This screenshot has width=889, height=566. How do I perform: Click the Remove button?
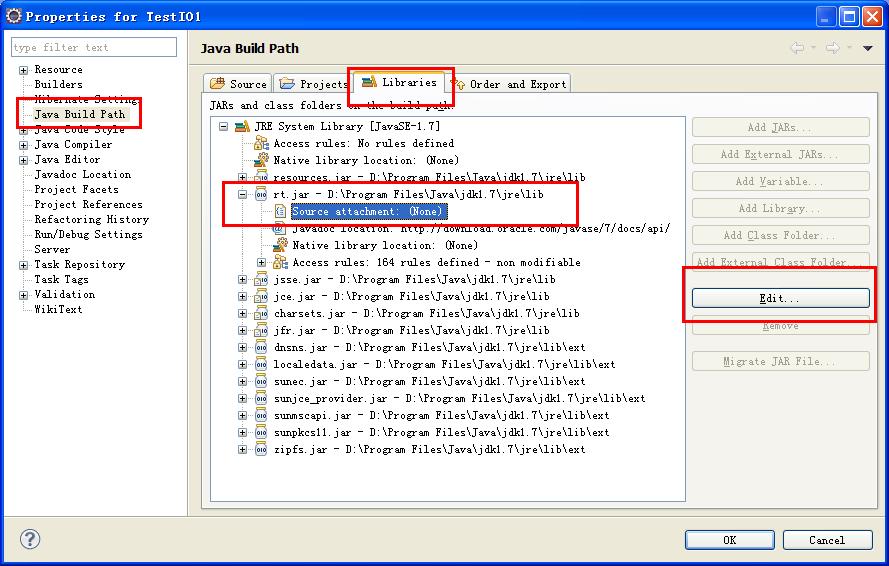[780, 326]
